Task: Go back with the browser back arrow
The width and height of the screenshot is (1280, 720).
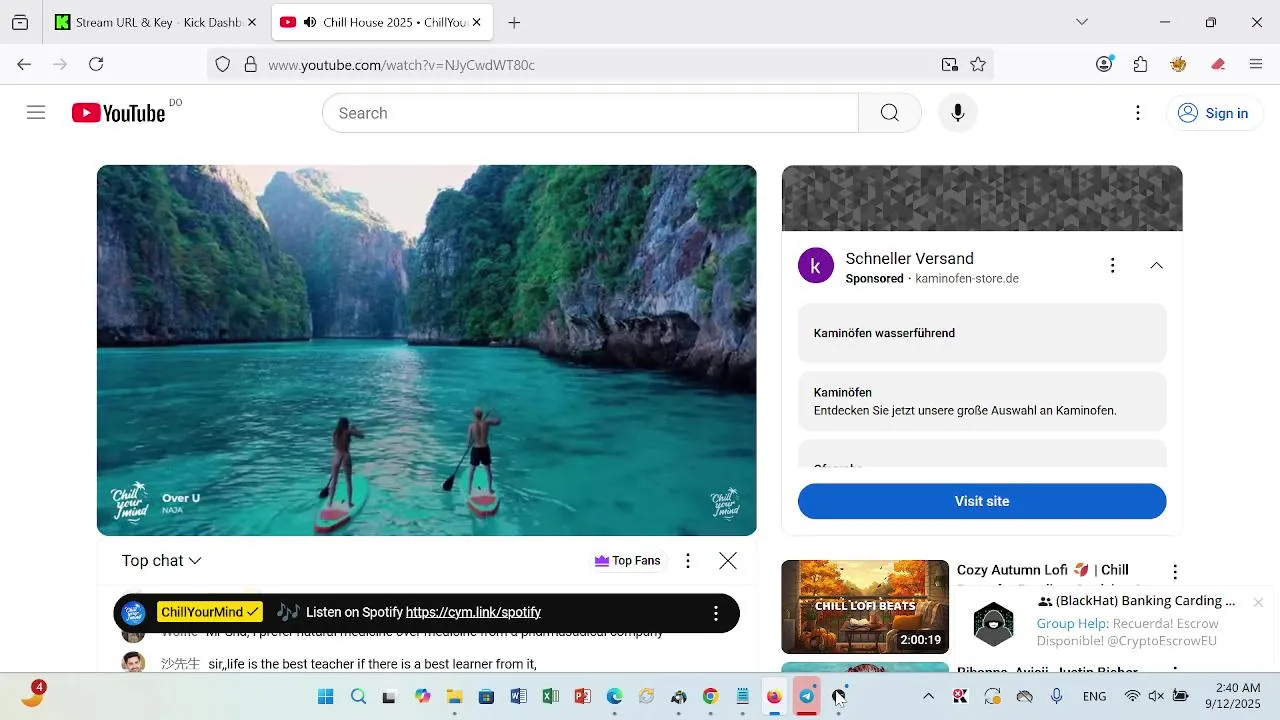Action: point(24,64)
